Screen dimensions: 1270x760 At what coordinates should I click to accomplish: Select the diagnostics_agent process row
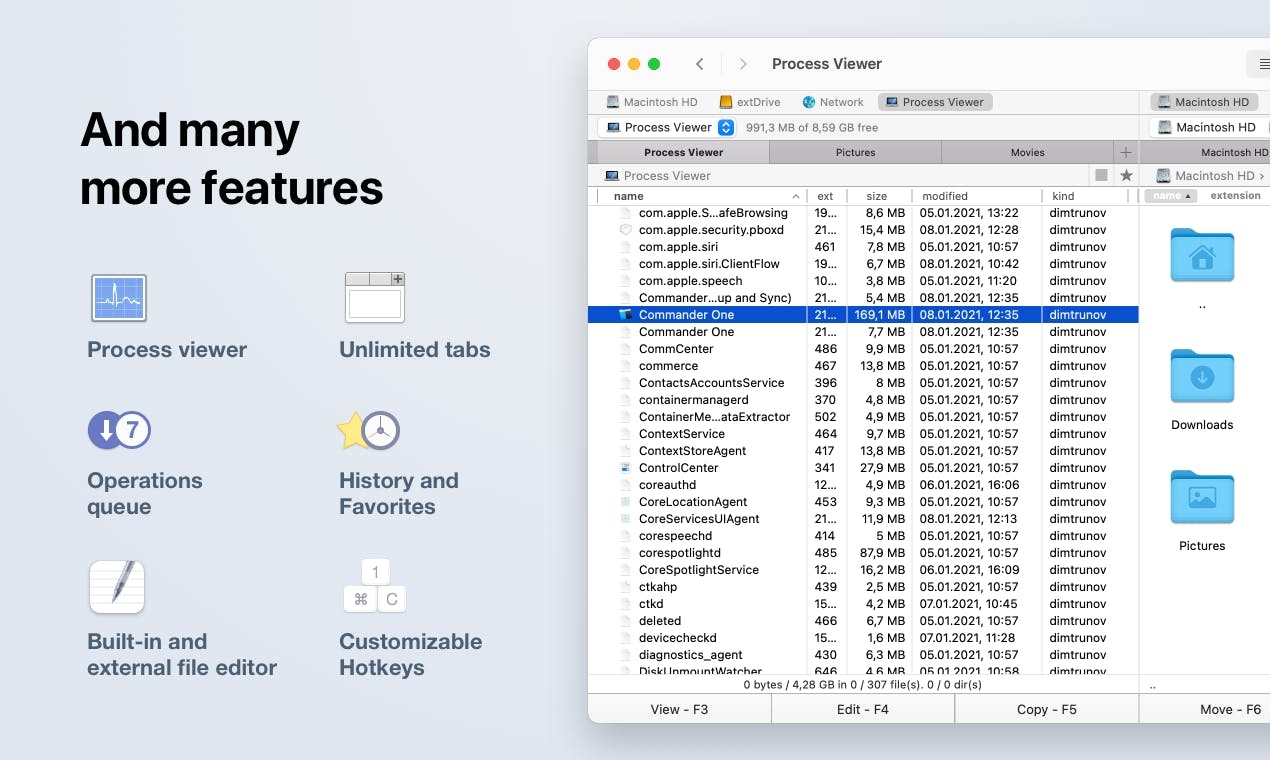(864, 655)
